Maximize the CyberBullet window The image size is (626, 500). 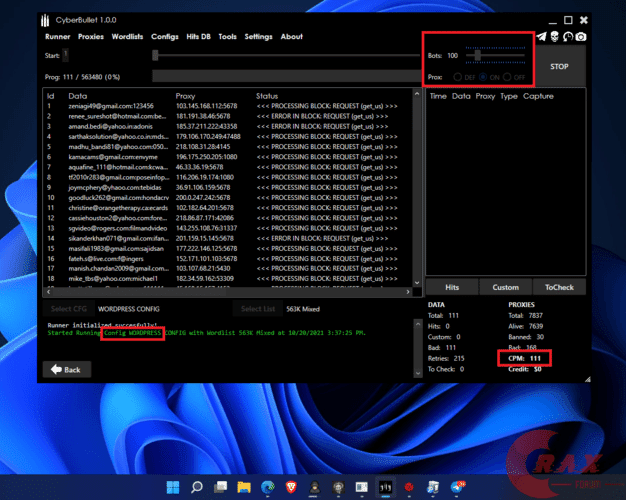(568, 20)
